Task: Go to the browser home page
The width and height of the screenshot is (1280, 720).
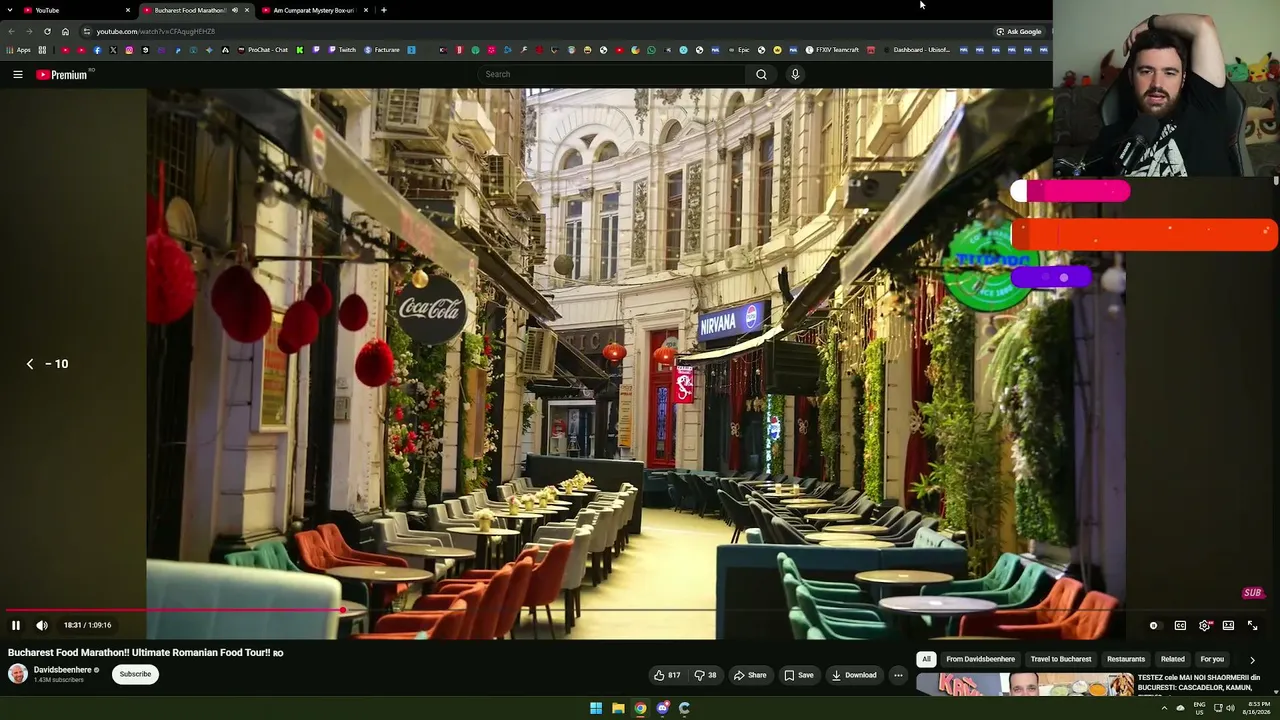Action: coord(66,31)
